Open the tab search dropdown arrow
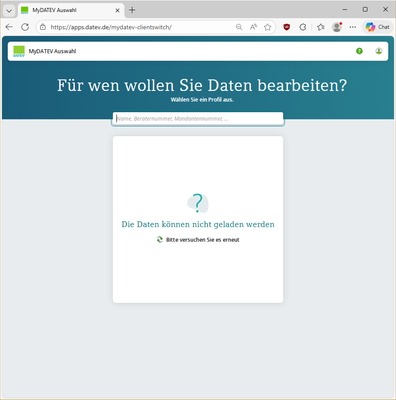This screenshot has width=396, height=400. click(9, 11)
